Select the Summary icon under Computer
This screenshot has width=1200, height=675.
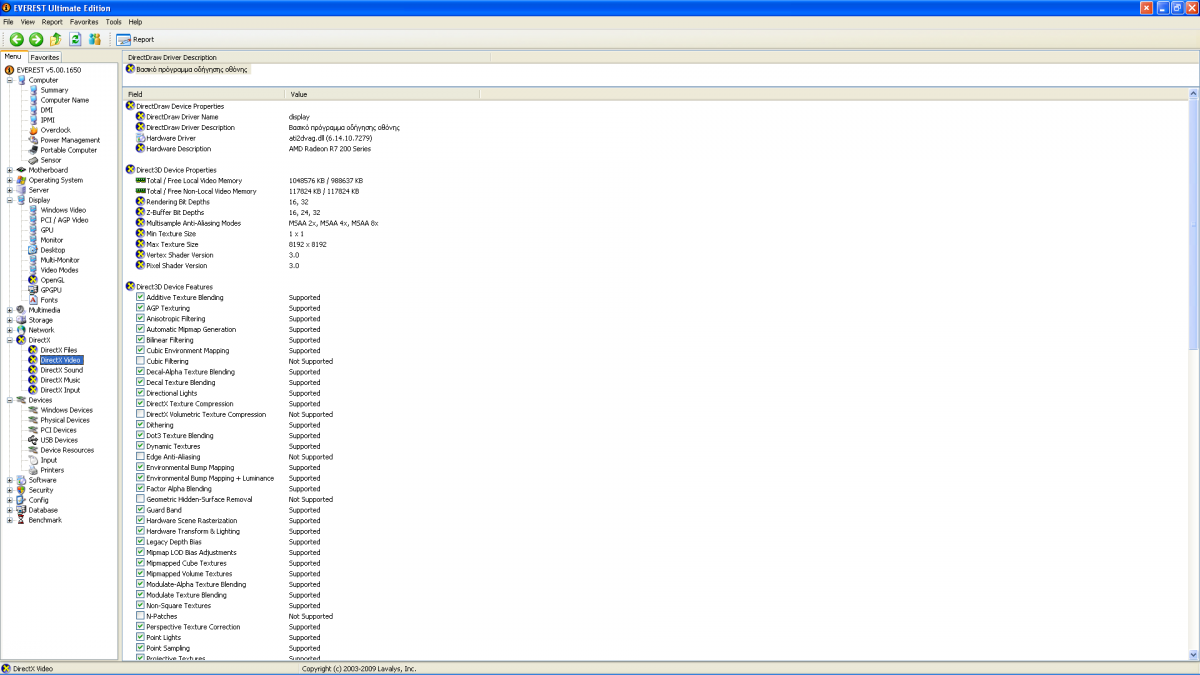click(x=33, y=90)
